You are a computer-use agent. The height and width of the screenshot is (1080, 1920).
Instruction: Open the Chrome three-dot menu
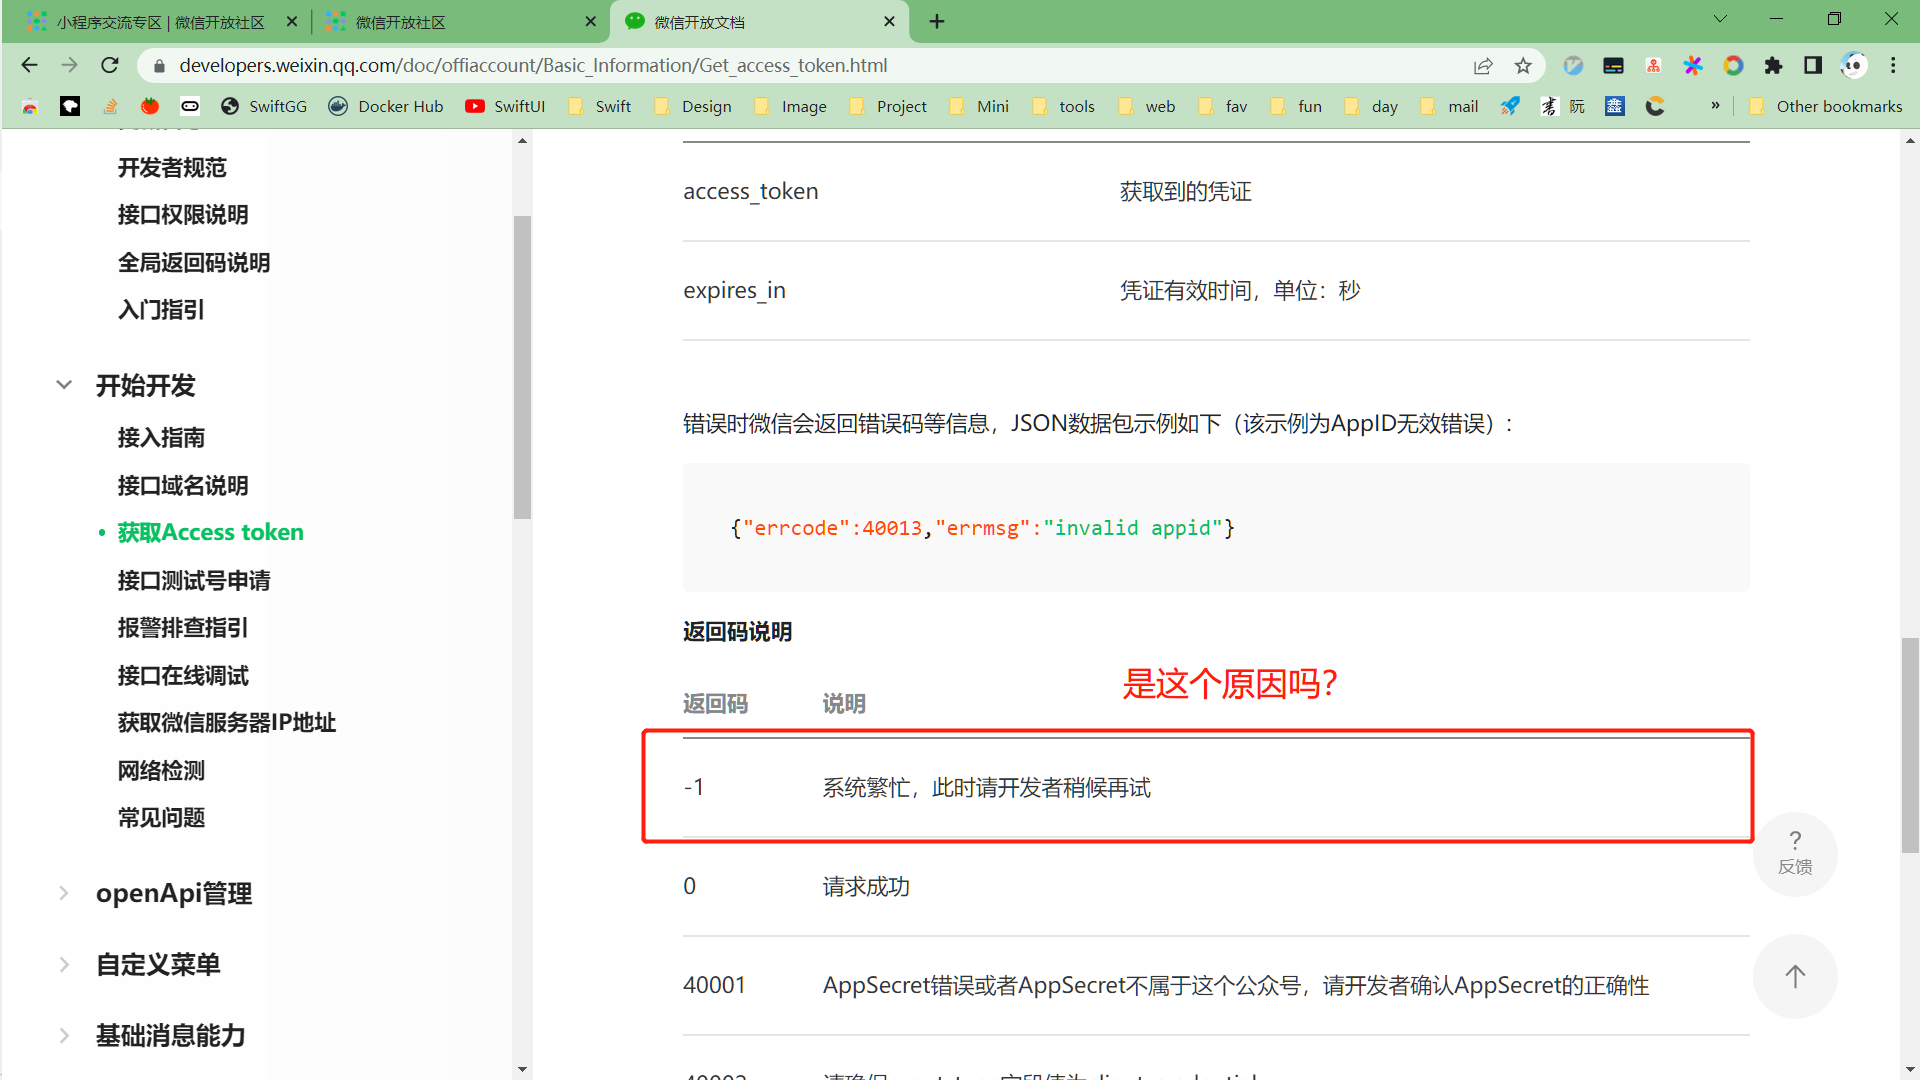(x=1893, y=66)
